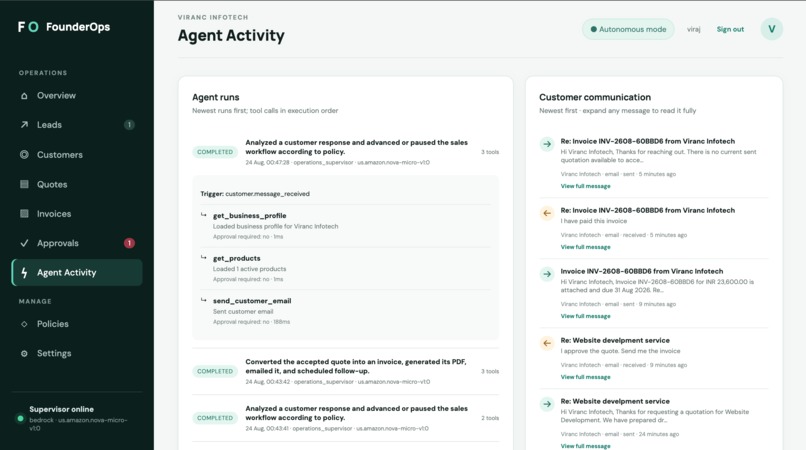Image resolution: width=806 pixels, height=450 pixels.
Task: Open the Overview page
Action: pyautogui.click(x=77, y=96)
